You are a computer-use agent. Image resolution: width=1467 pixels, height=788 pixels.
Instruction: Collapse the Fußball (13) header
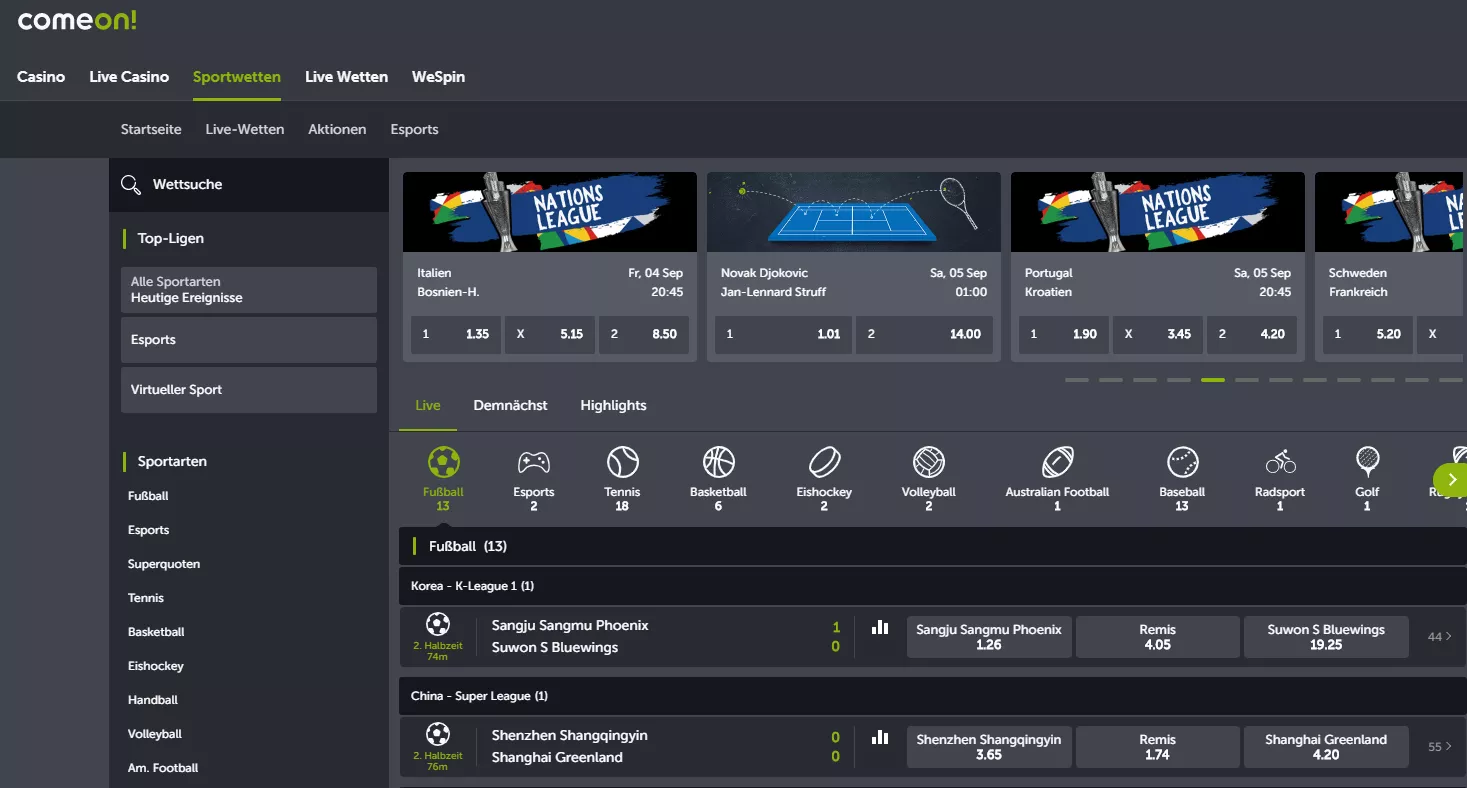933,546
